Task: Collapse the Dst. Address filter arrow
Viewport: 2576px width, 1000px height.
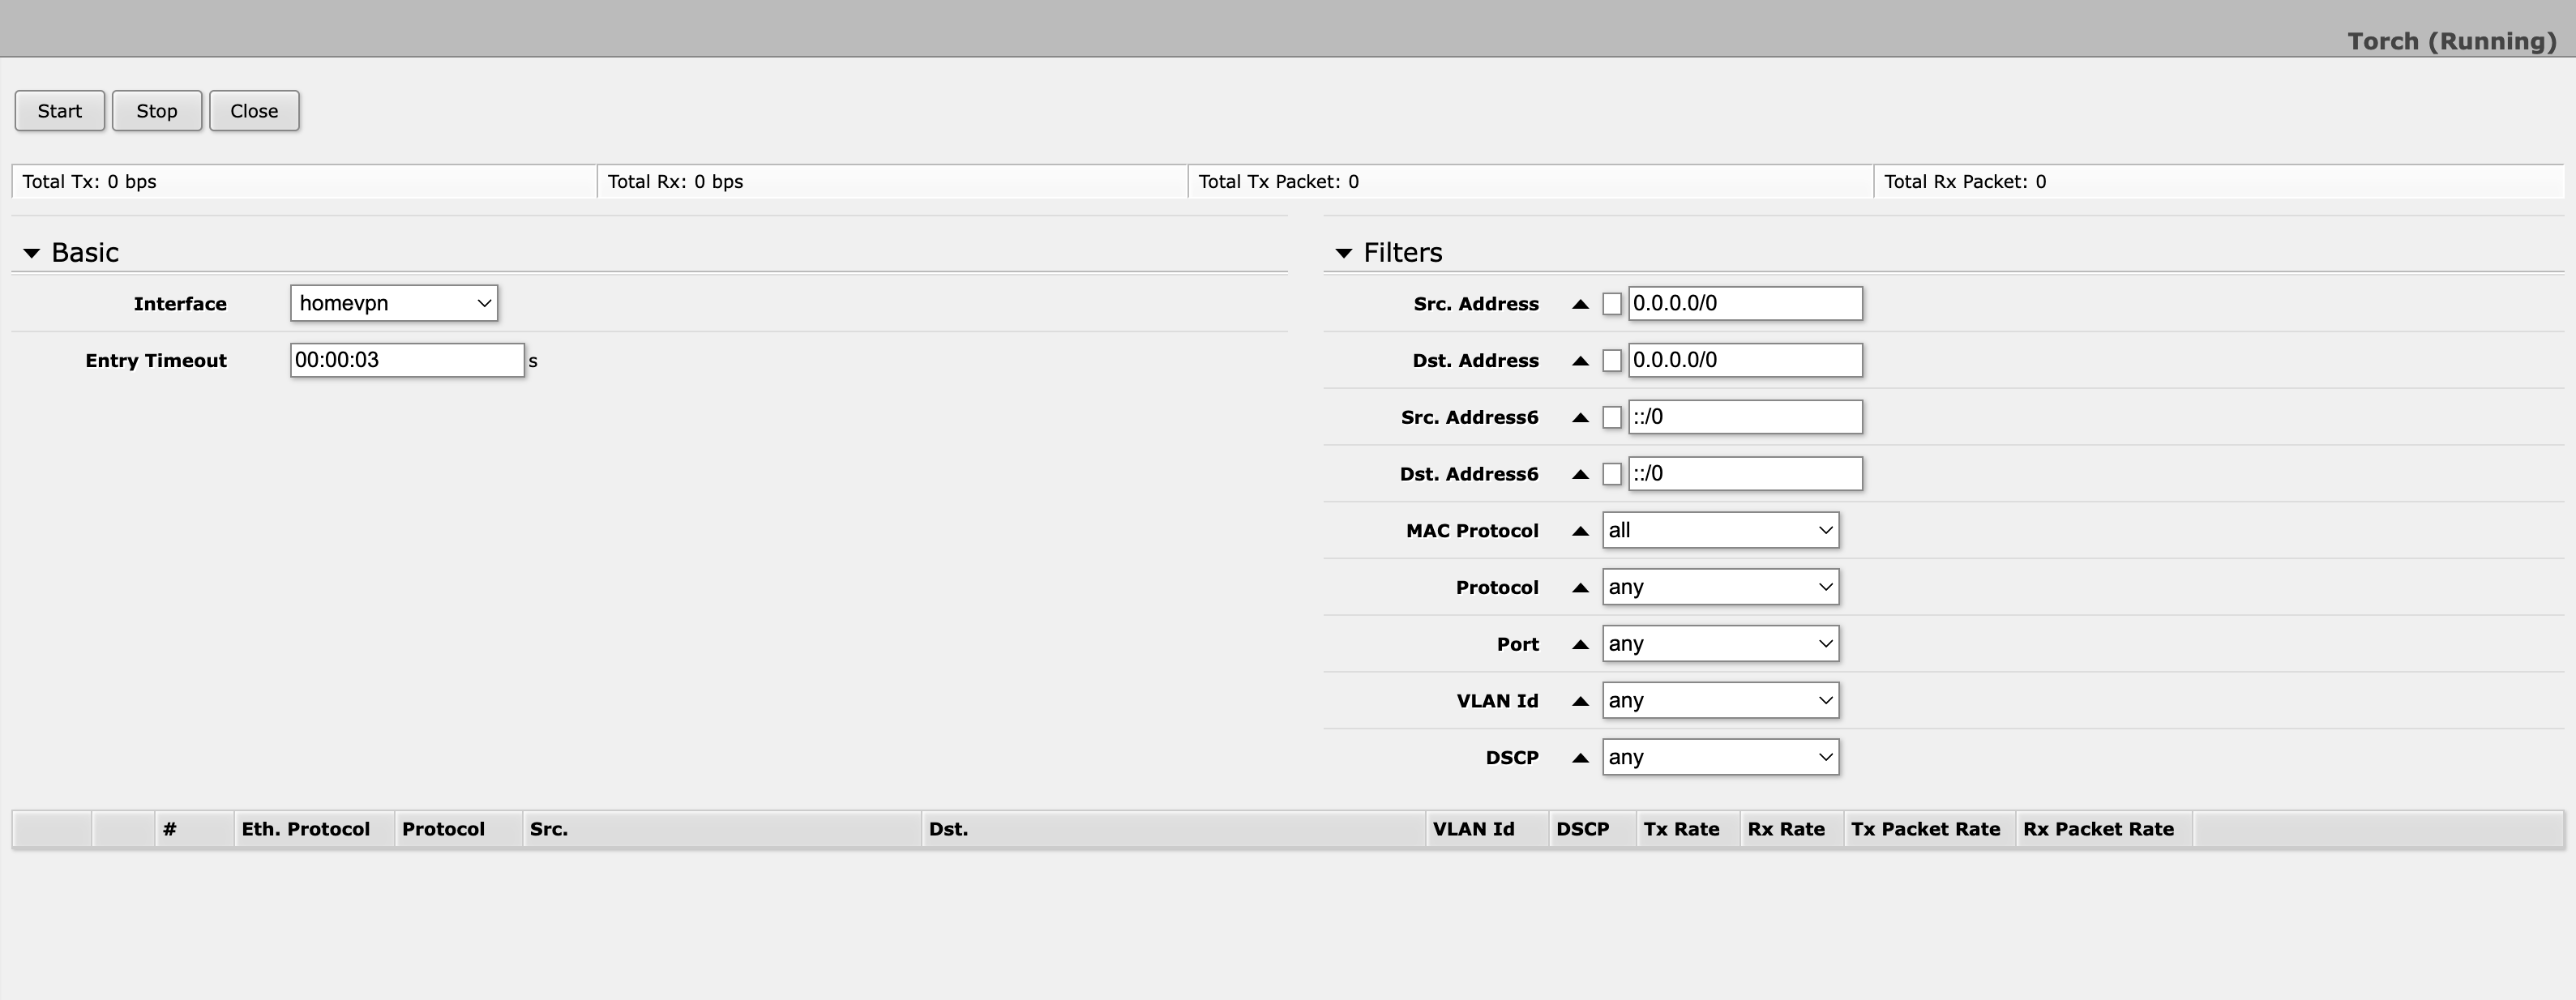Action: [1580, 361]
